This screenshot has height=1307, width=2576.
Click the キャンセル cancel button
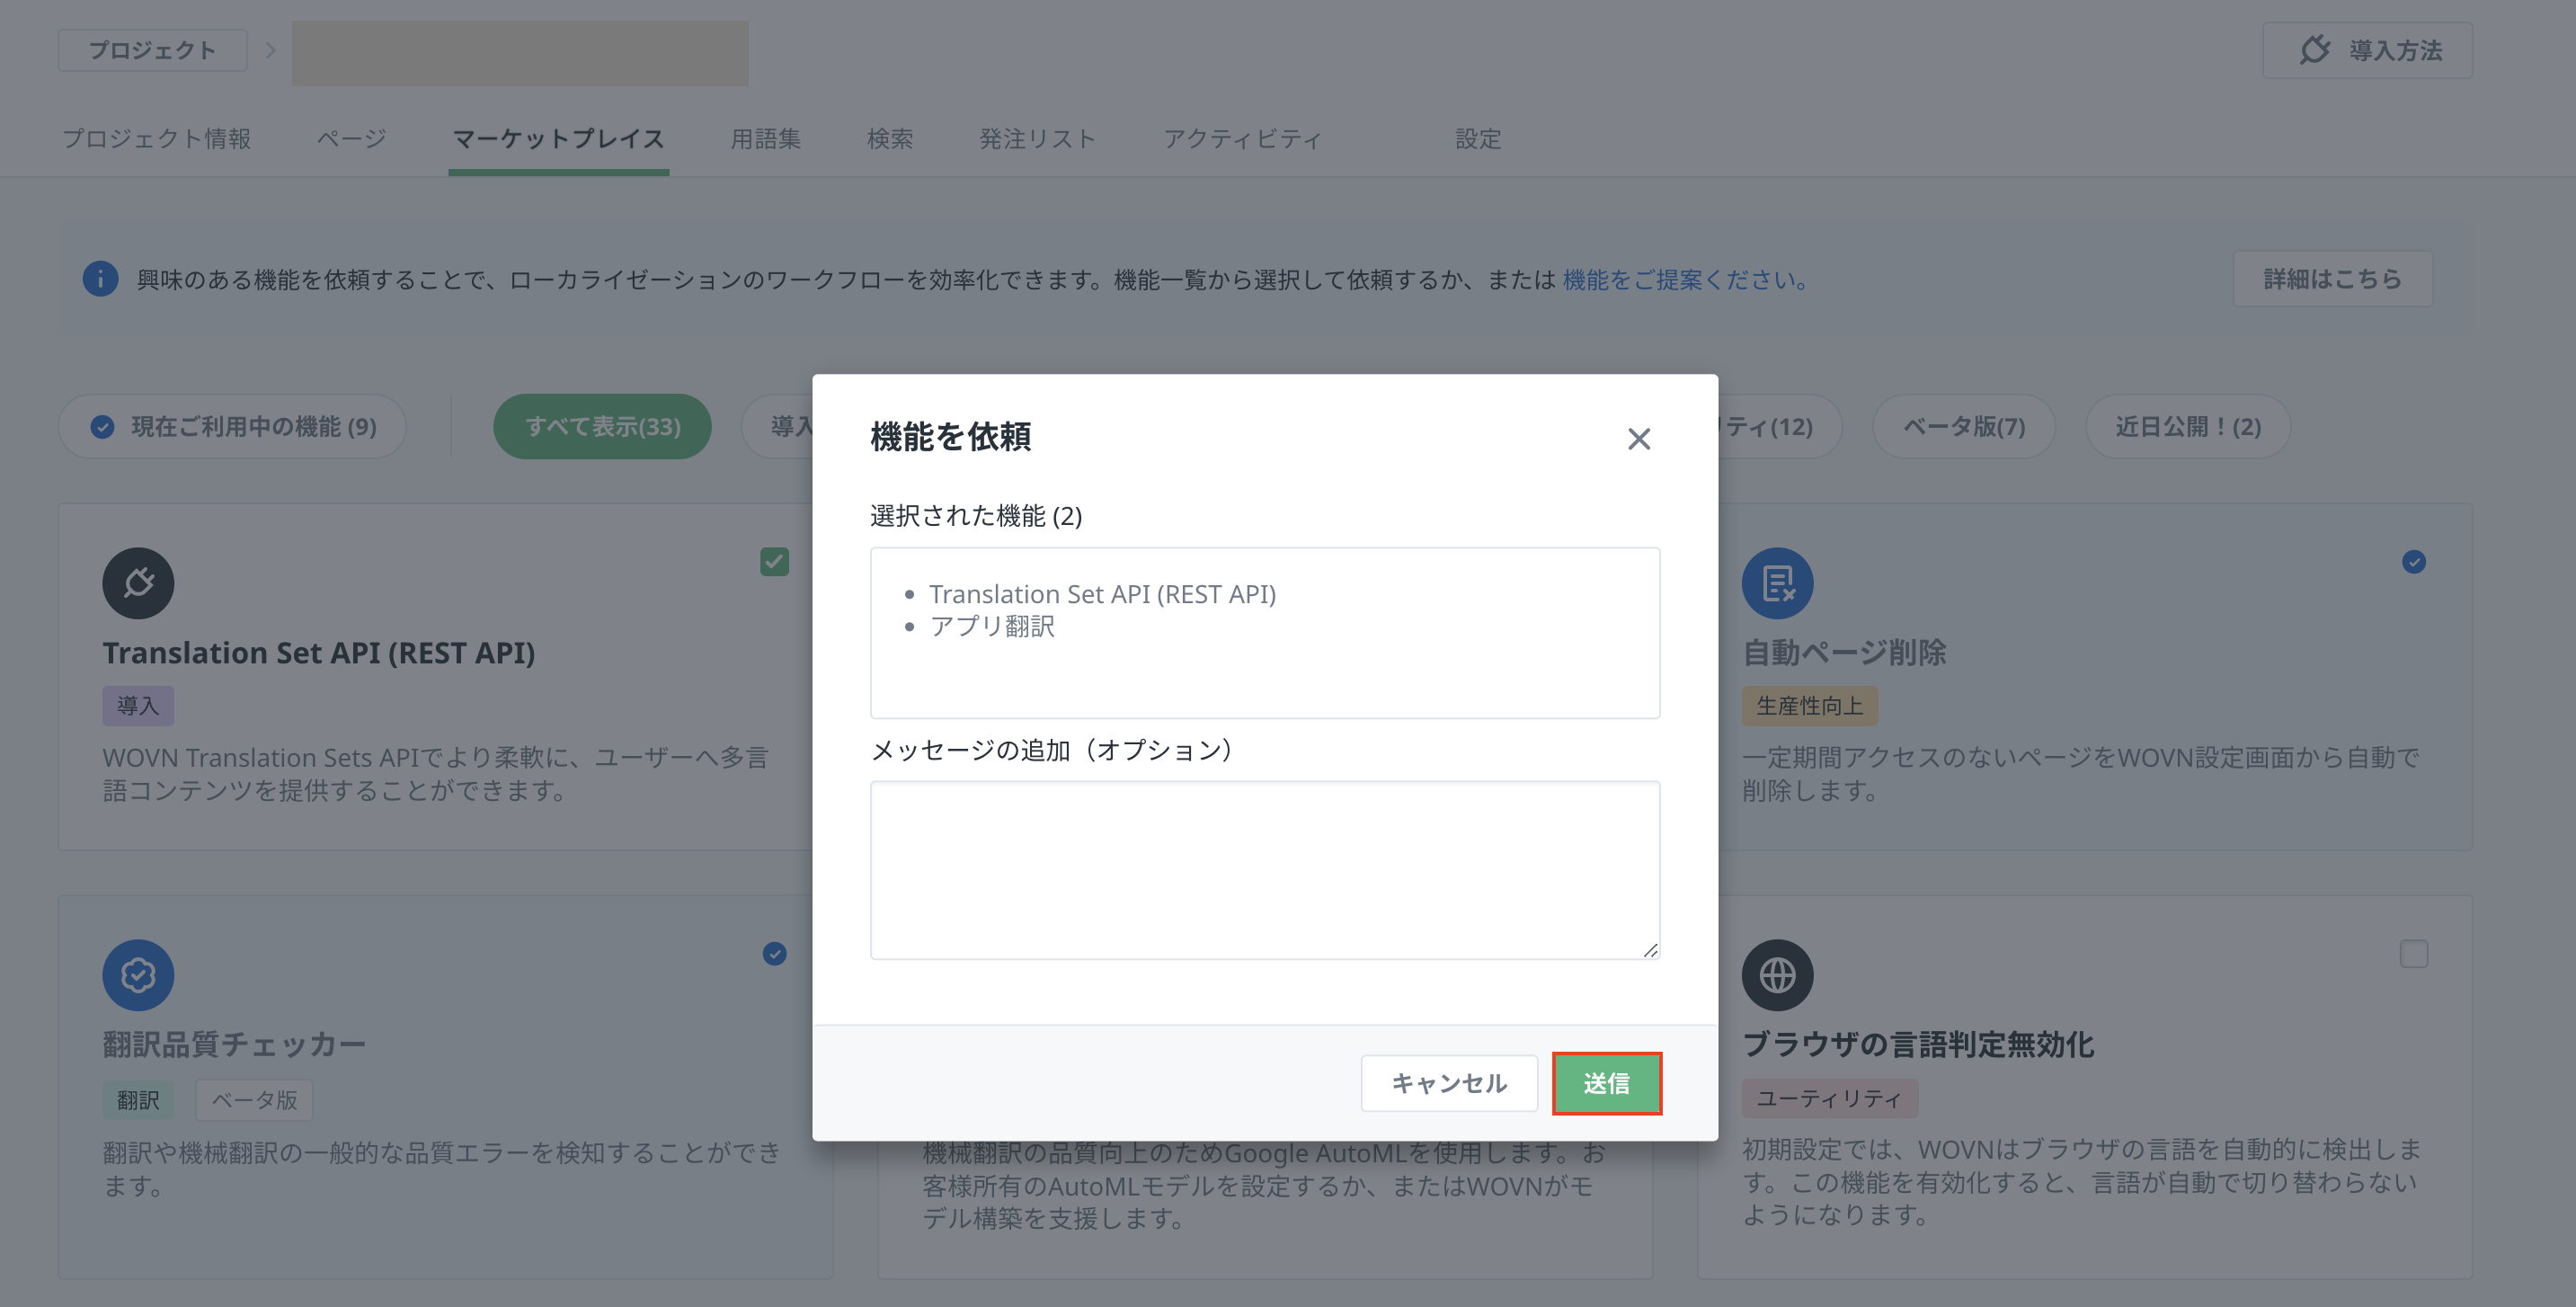pyautogui.click(x=1448, y=1083)
